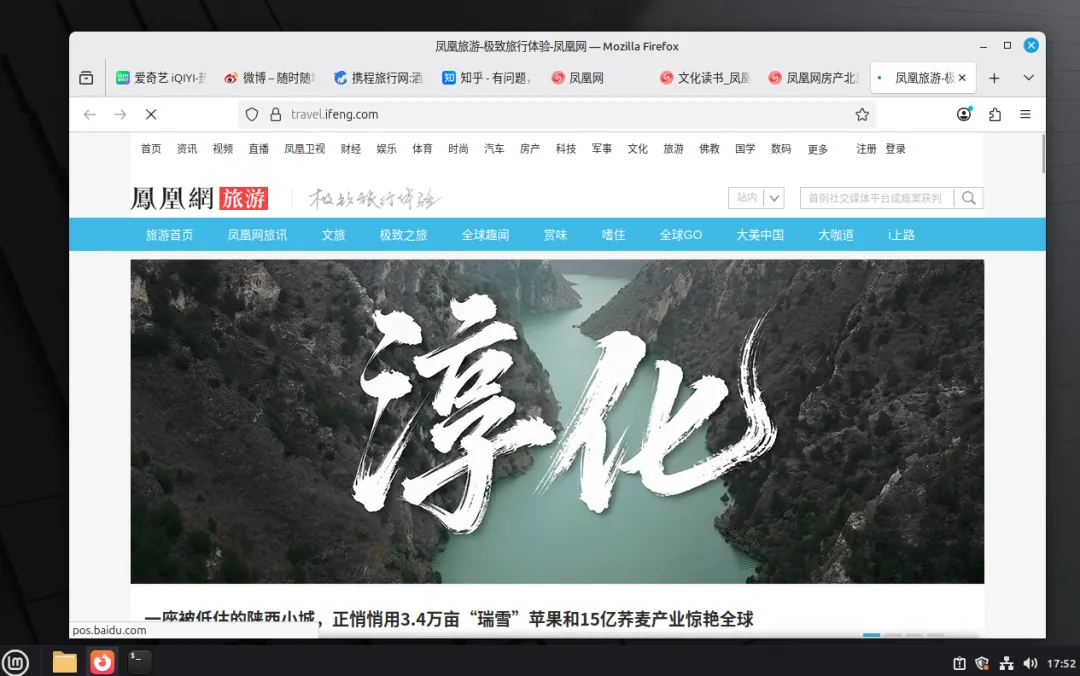1080x676 pixels.
Task: Open 嗜住 in blue navigation bar
Action: (614, 235)
